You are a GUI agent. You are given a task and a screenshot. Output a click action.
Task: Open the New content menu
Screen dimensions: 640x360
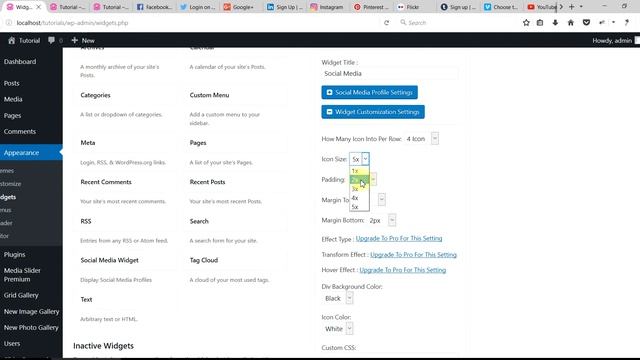coord(83,40)
